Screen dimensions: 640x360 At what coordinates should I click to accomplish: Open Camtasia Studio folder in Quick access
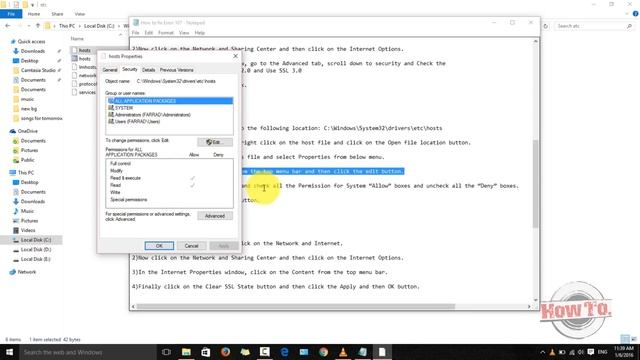click(x=38, y=70)
